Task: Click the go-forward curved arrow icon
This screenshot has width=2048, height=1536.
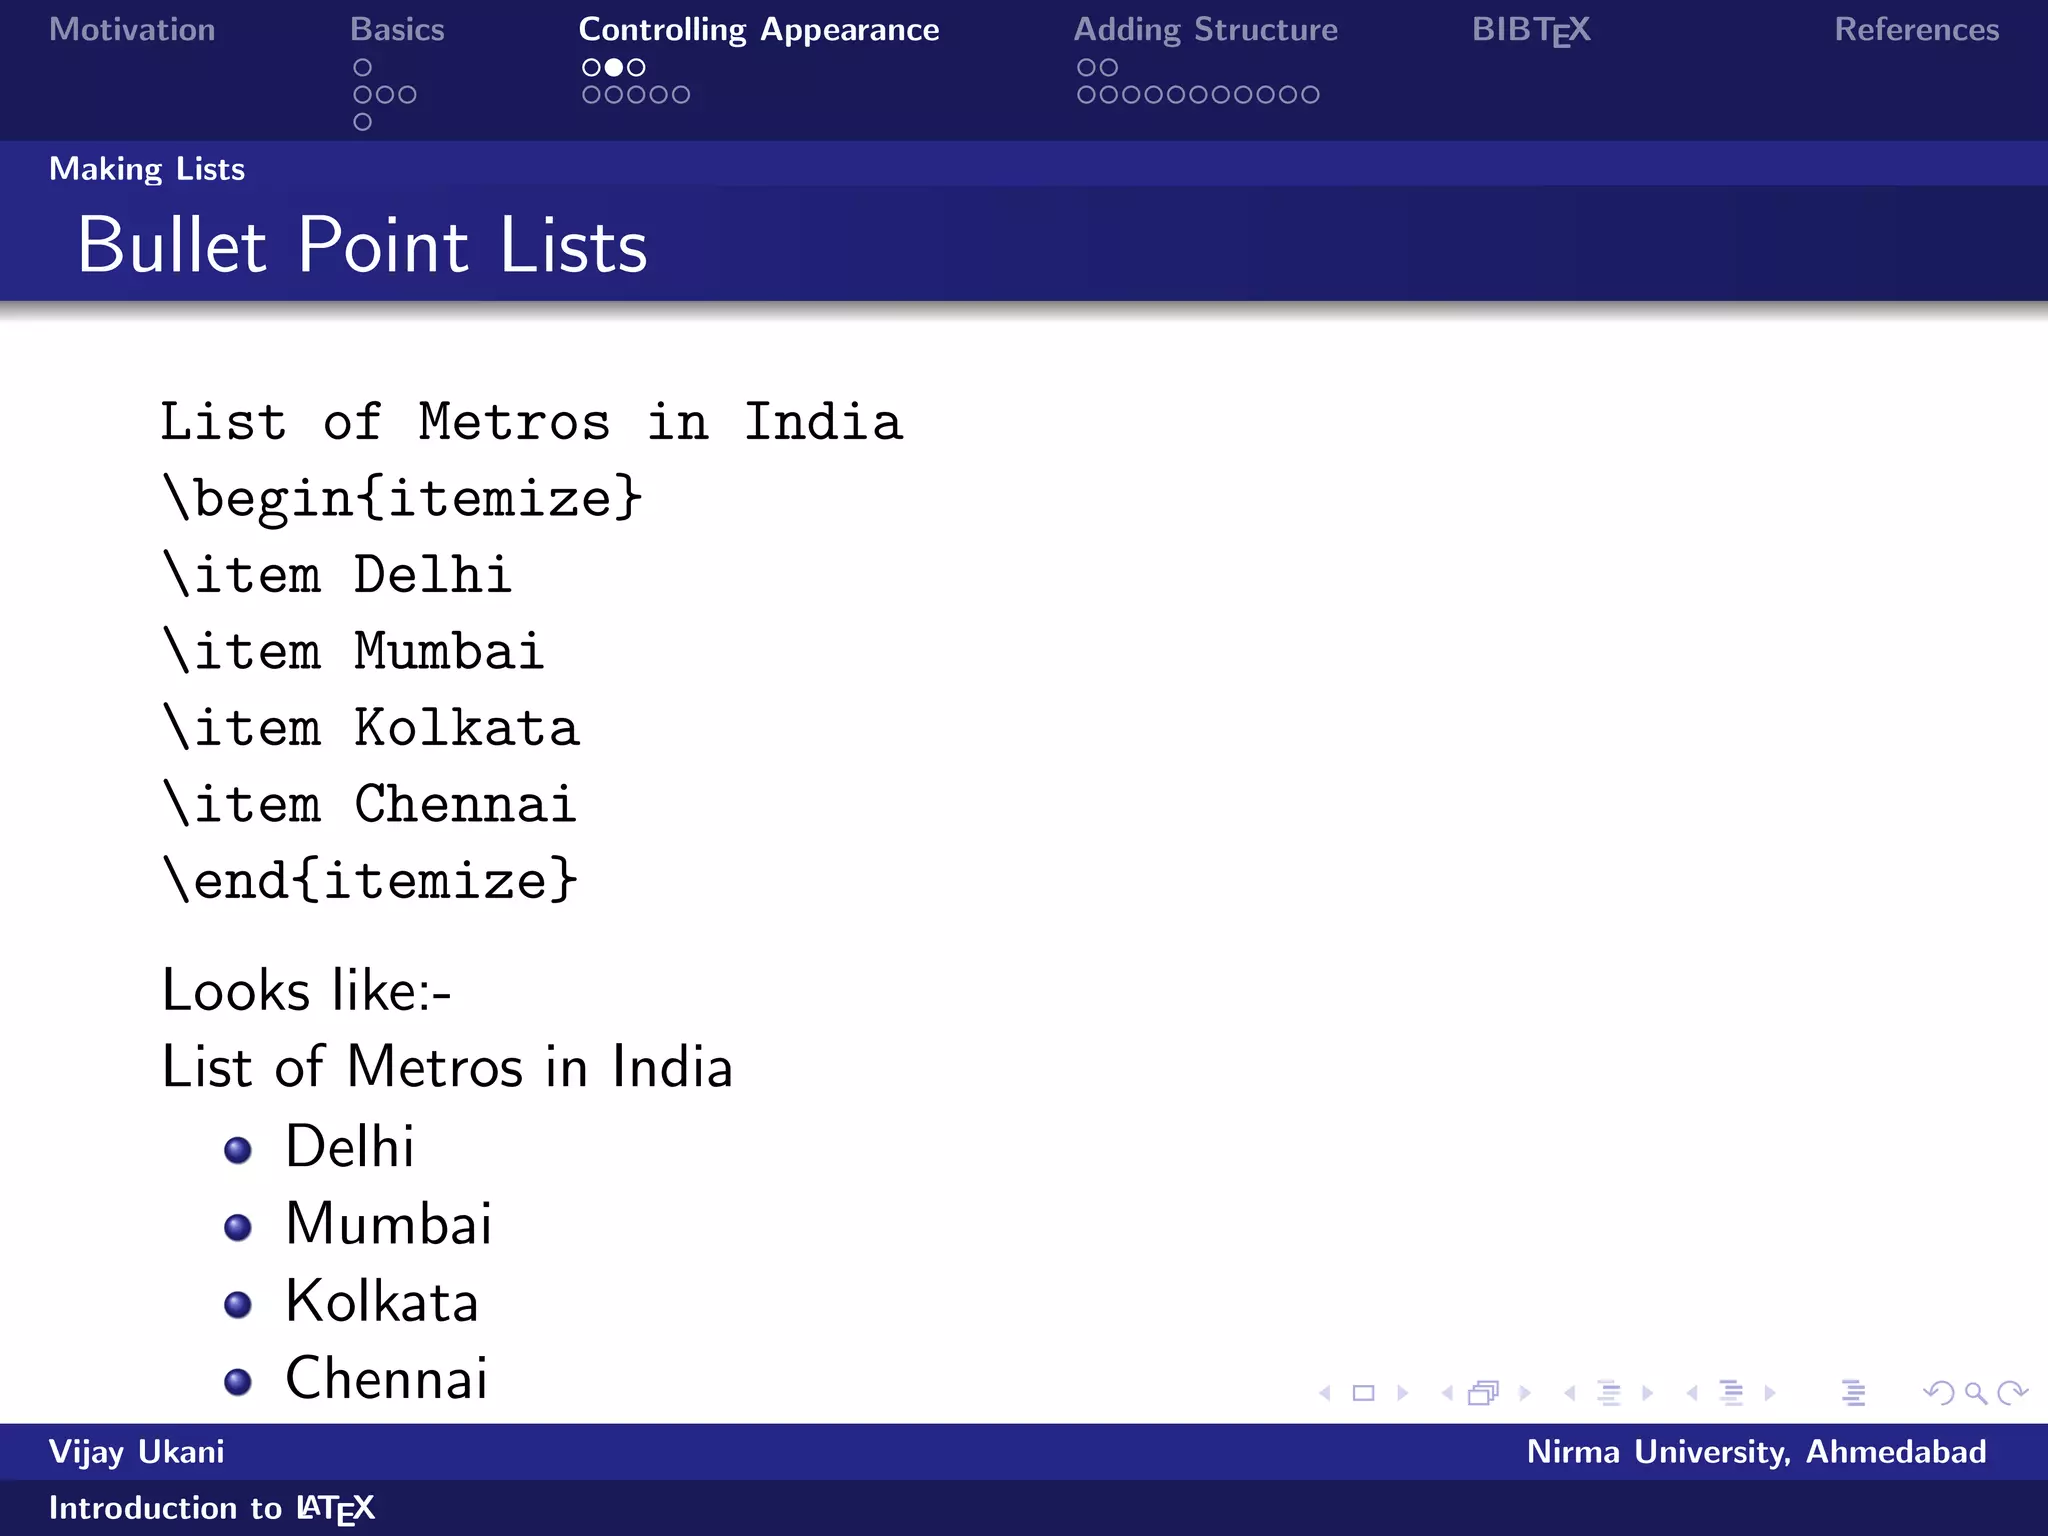Action: tap(2012, 1393)
